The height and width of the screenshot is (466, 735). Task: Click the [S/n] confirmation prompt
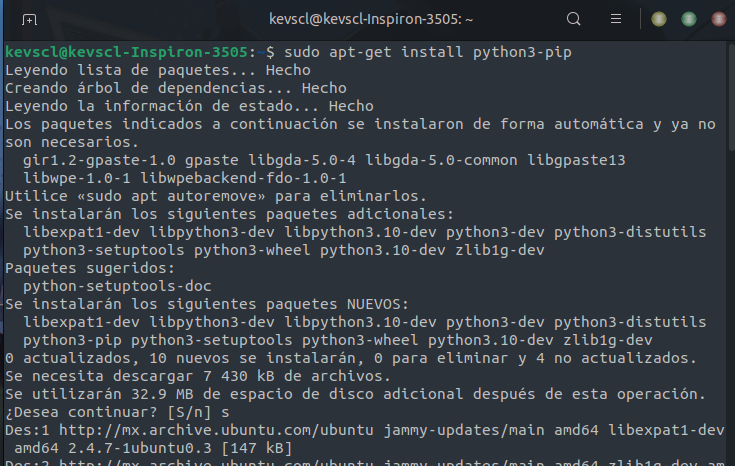[189, 412]
